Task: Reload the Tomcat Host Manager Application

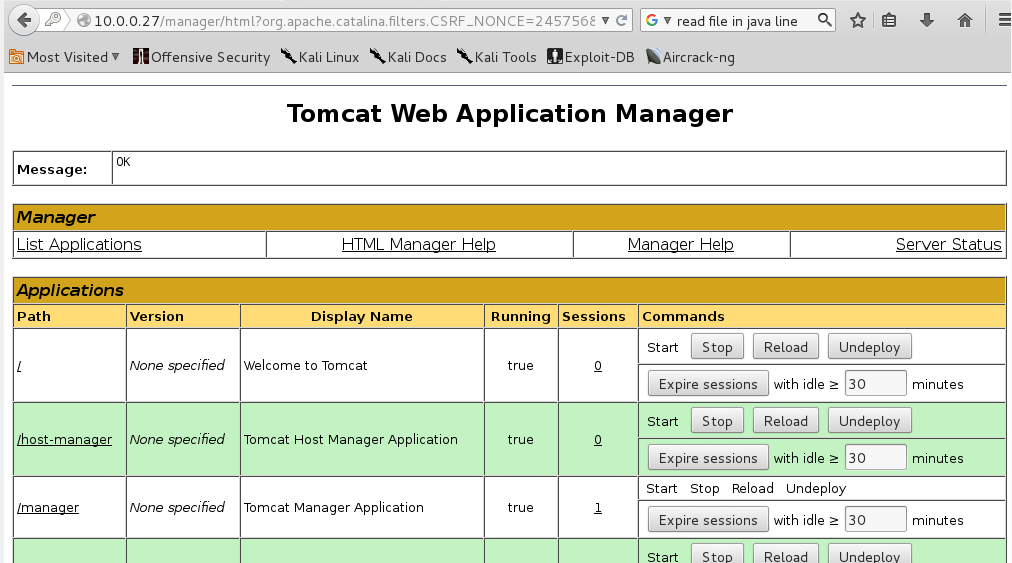Action: click(785, 421)
